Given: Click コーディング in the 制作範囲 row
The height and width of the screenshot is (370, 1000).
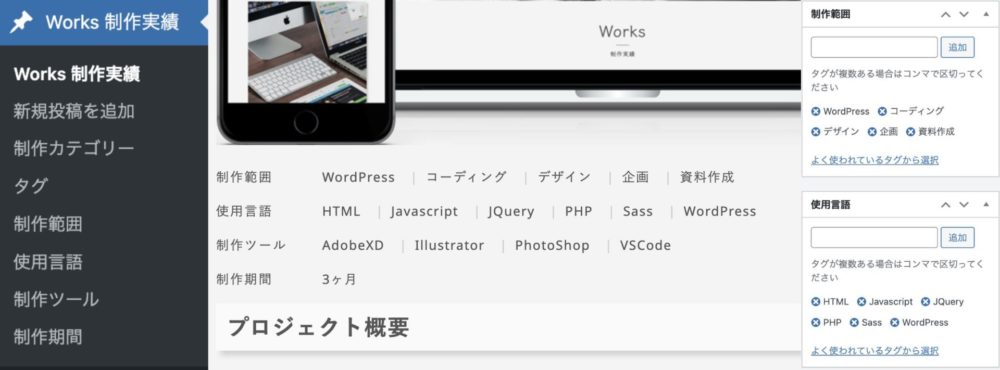Looking at the screenshot, I should point(466,177).
